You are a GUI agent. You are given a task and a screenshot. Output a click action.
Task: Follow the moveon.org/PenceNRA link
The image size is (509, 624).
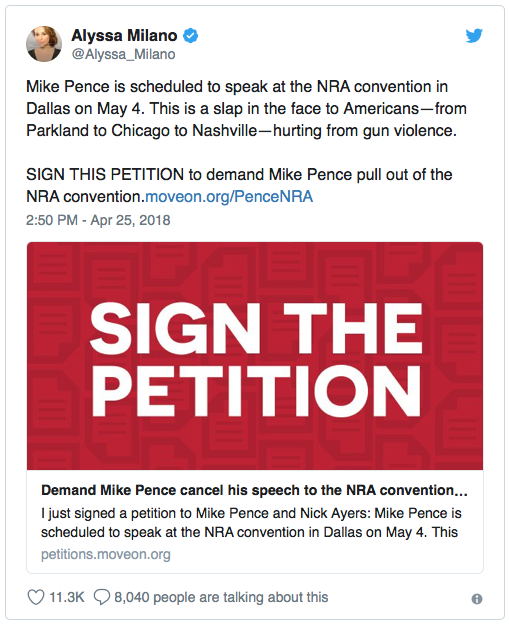(229, 197)
